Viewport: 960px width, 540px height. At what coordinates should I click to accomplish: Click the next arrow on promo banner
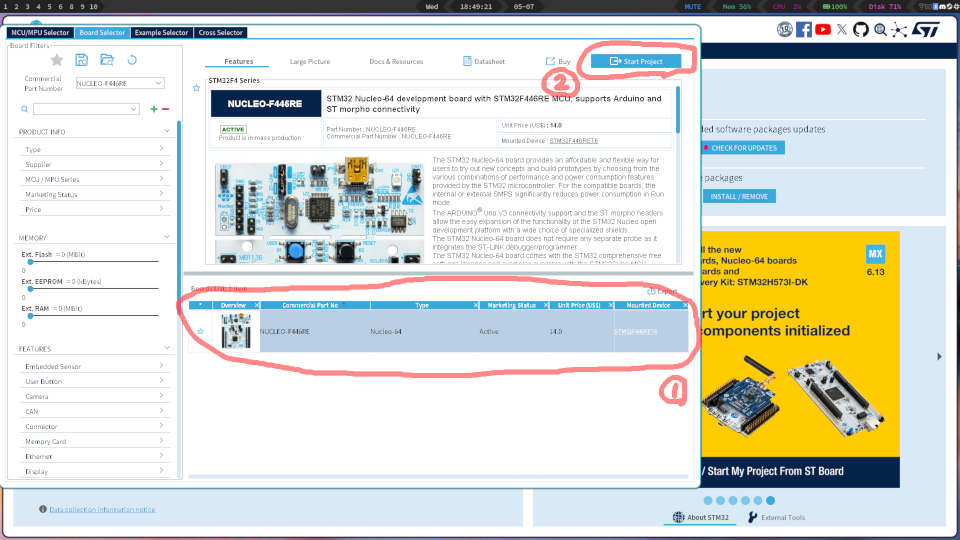939,356
